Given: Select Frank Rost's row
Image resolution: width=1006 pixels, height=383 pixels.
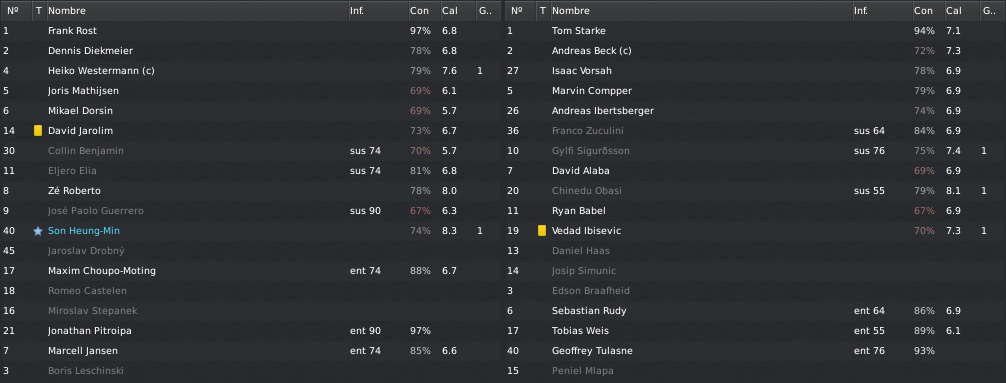Looking at the screenshot, I should point(250,31).
